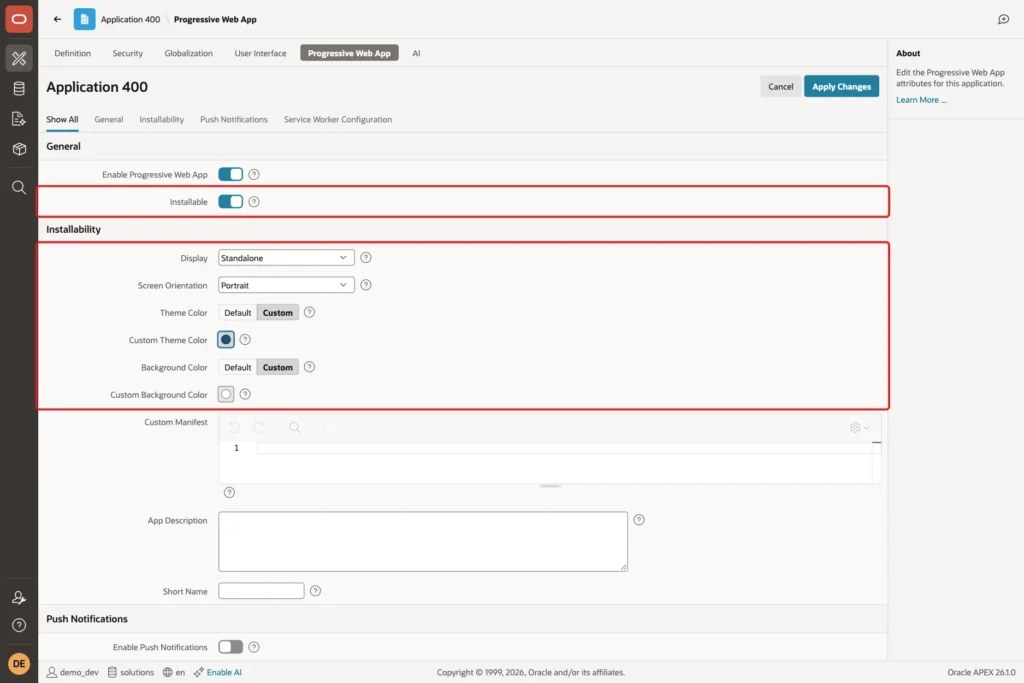Go back using the arrow icon
This screenshot has width=1024, height=683.
point(57,20)
